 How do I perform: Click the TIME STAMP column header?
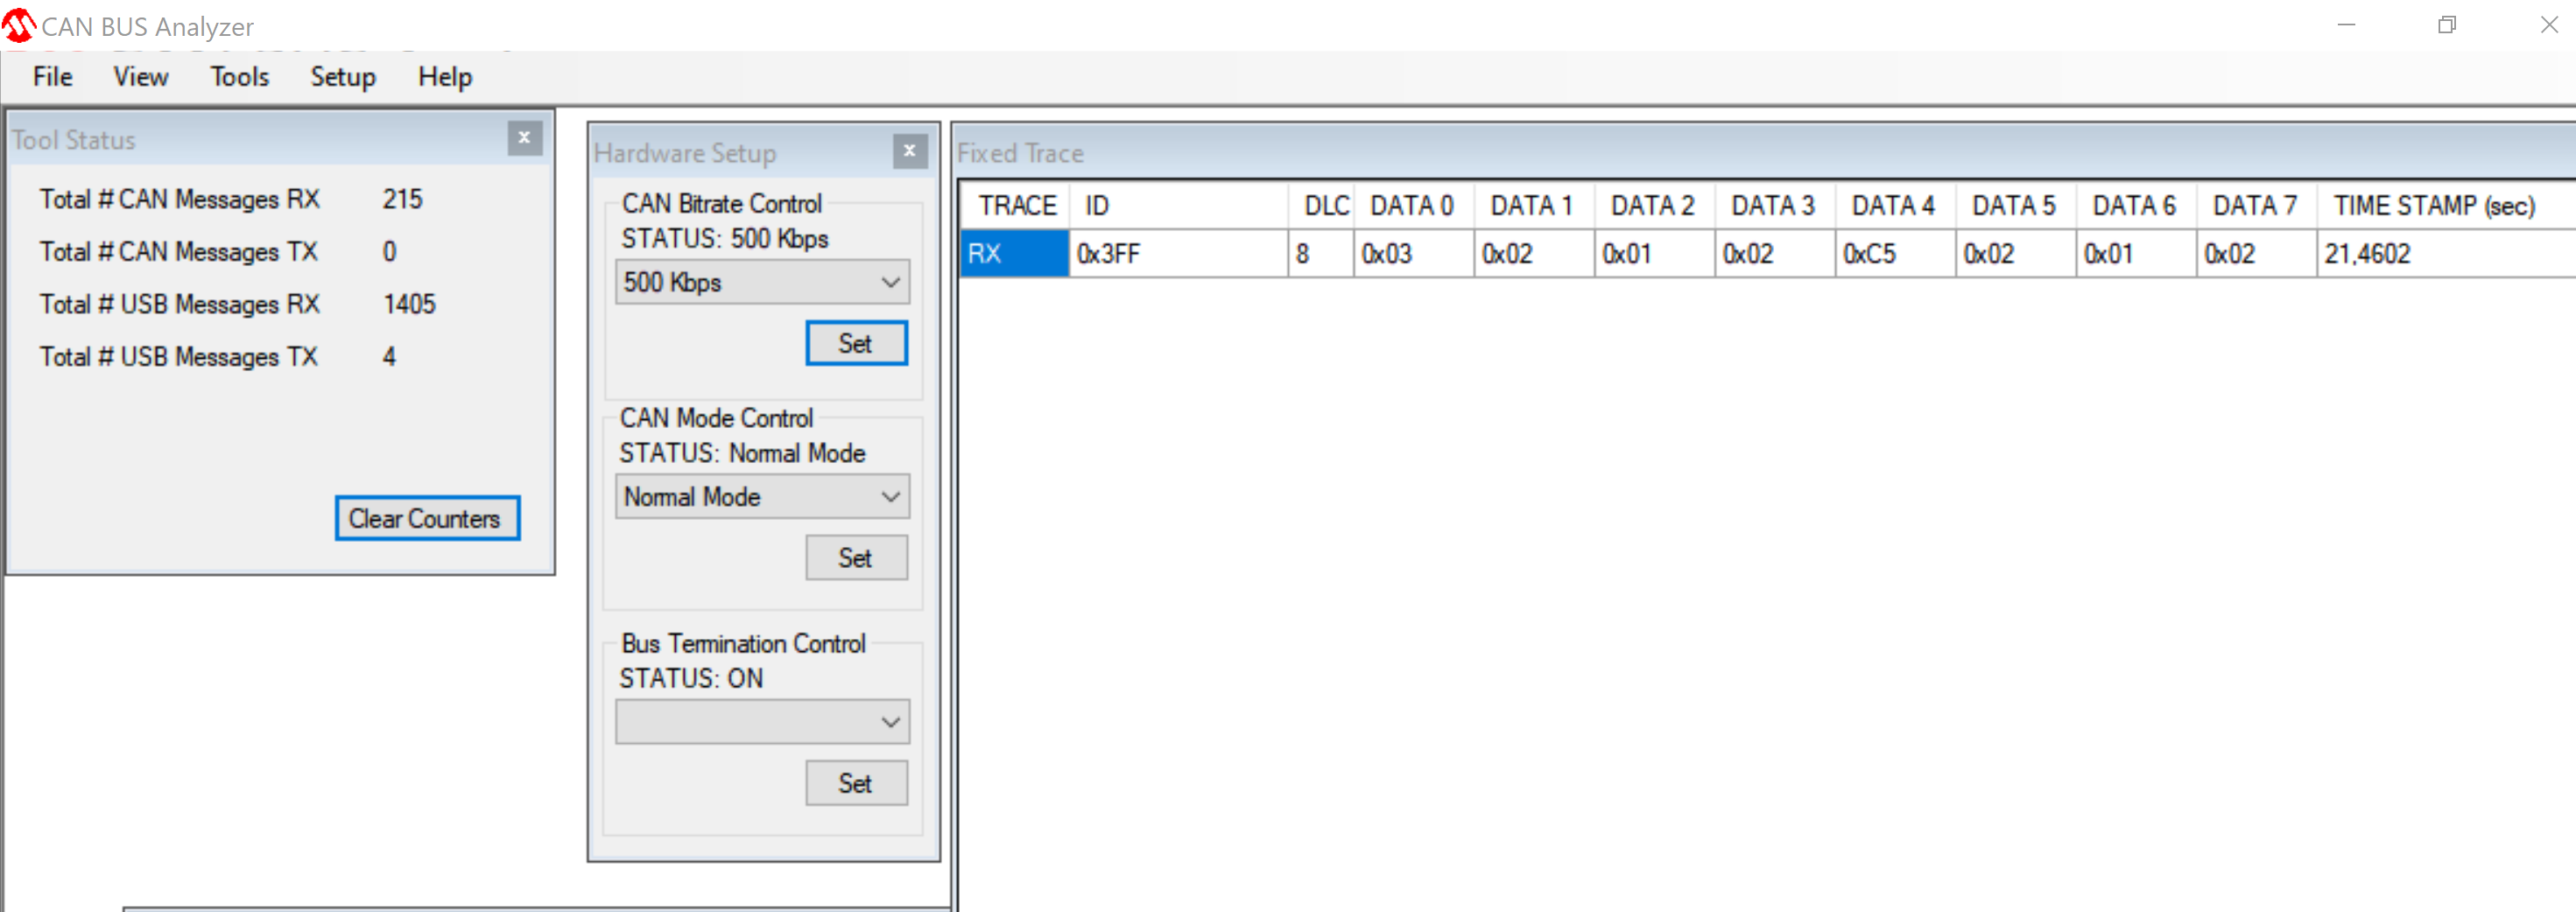(x=2434, y=205)
